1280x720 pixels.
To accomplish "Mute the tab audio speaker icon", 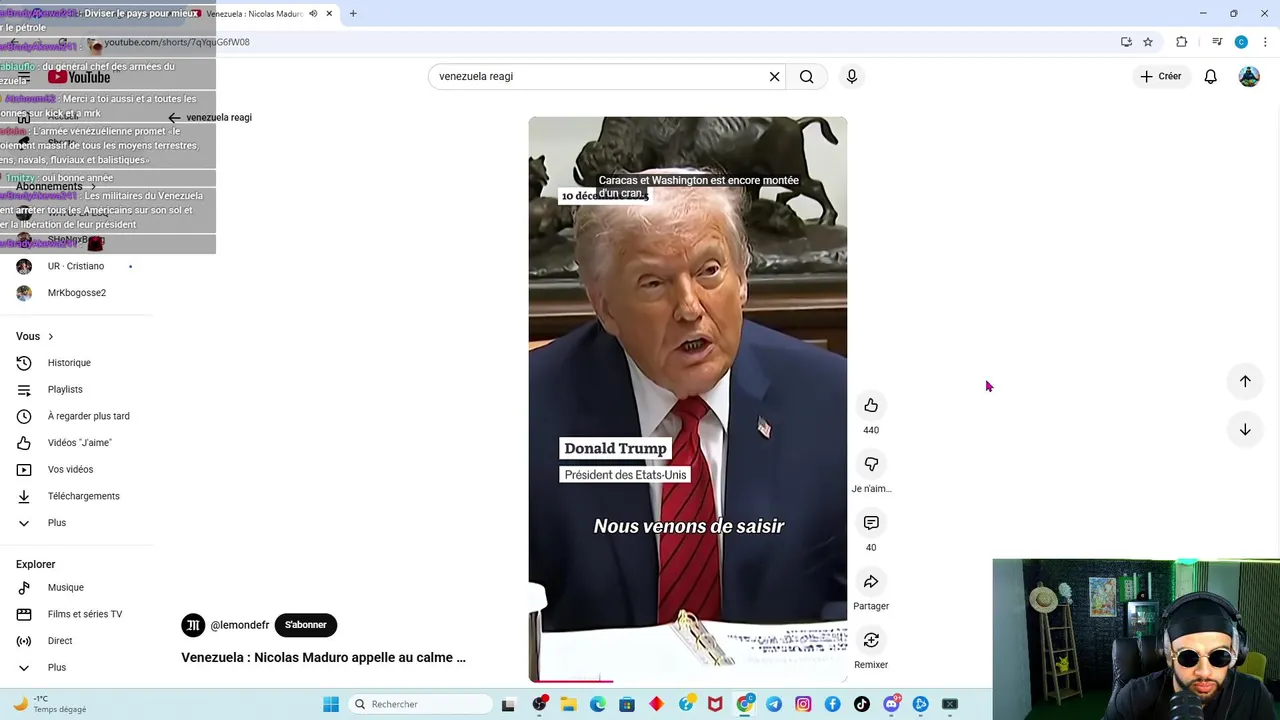I will 313,14.
